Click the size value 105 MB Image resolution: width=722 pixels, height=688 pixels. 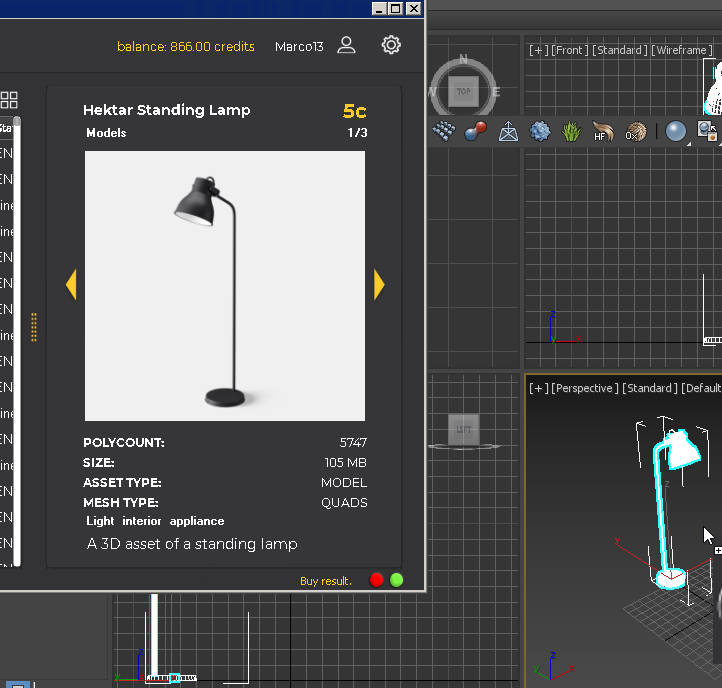point(345,463)
